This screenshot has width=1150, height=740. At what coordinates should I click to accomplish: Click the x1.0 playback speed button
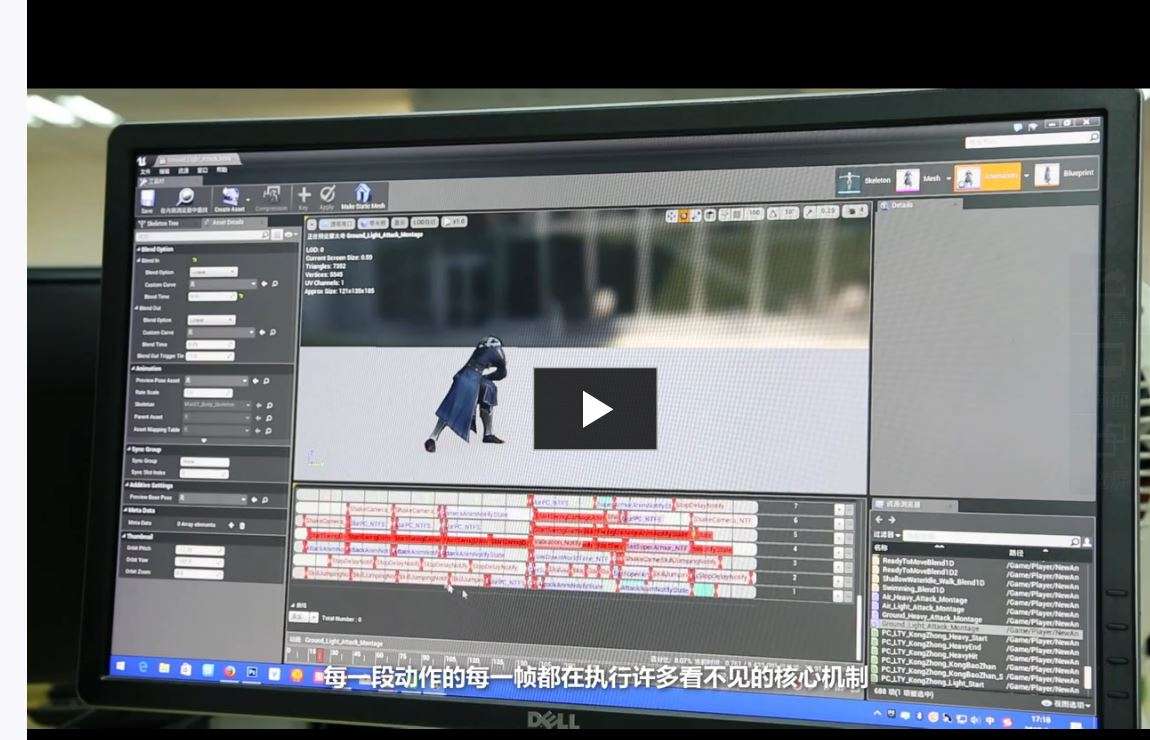coord(455,221)
